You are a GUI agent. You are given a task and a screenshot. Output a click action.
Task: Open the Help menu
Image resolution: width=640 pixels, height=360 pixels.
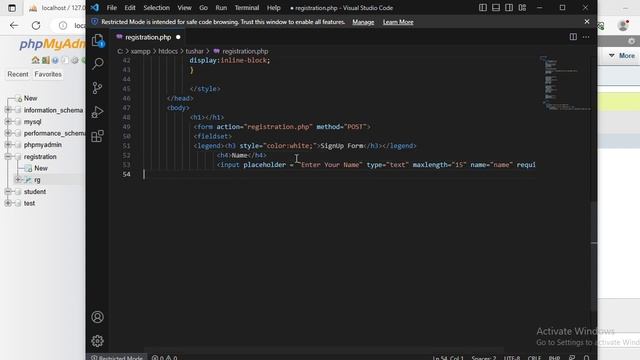273,8
